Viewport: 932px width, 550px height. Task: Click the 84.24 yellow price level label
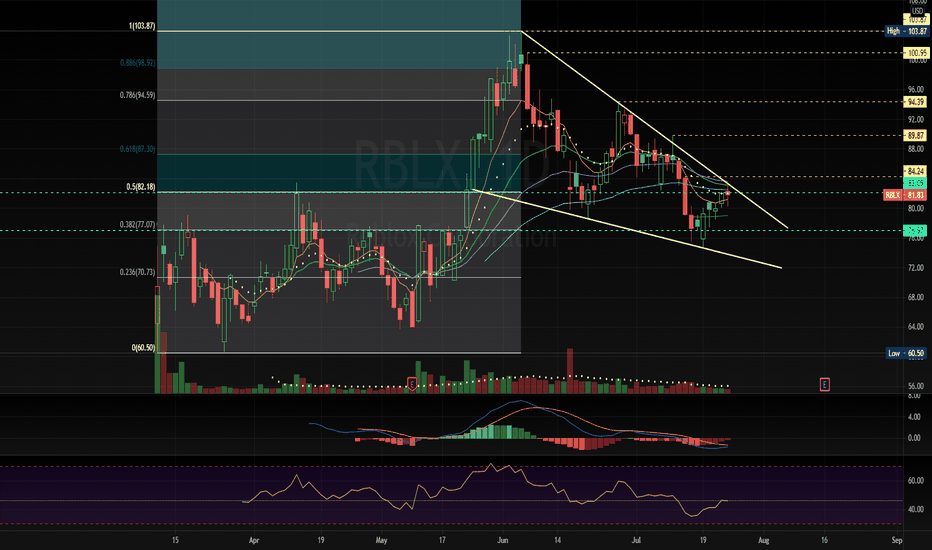(915, 171)
